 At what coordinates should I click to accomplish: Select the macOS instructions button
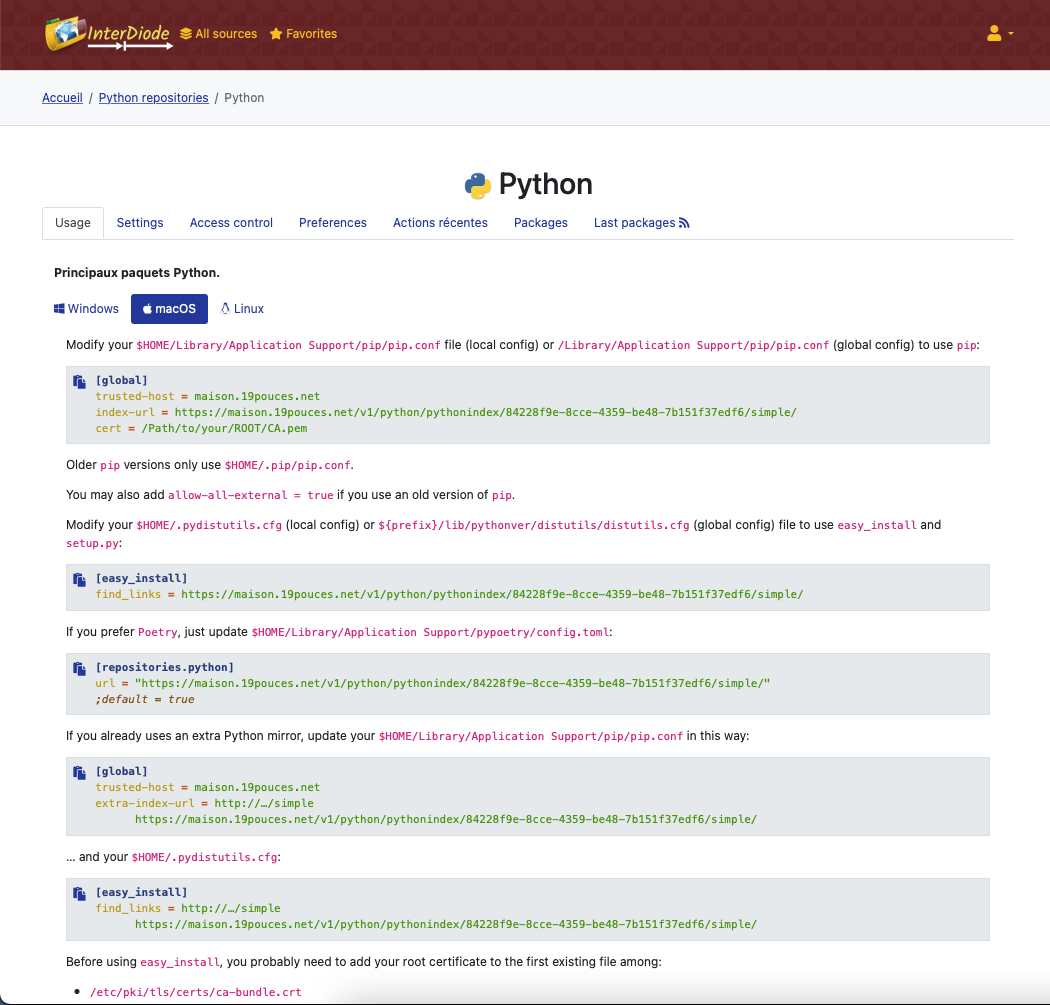pyautogui.click(x=169, y=309)
